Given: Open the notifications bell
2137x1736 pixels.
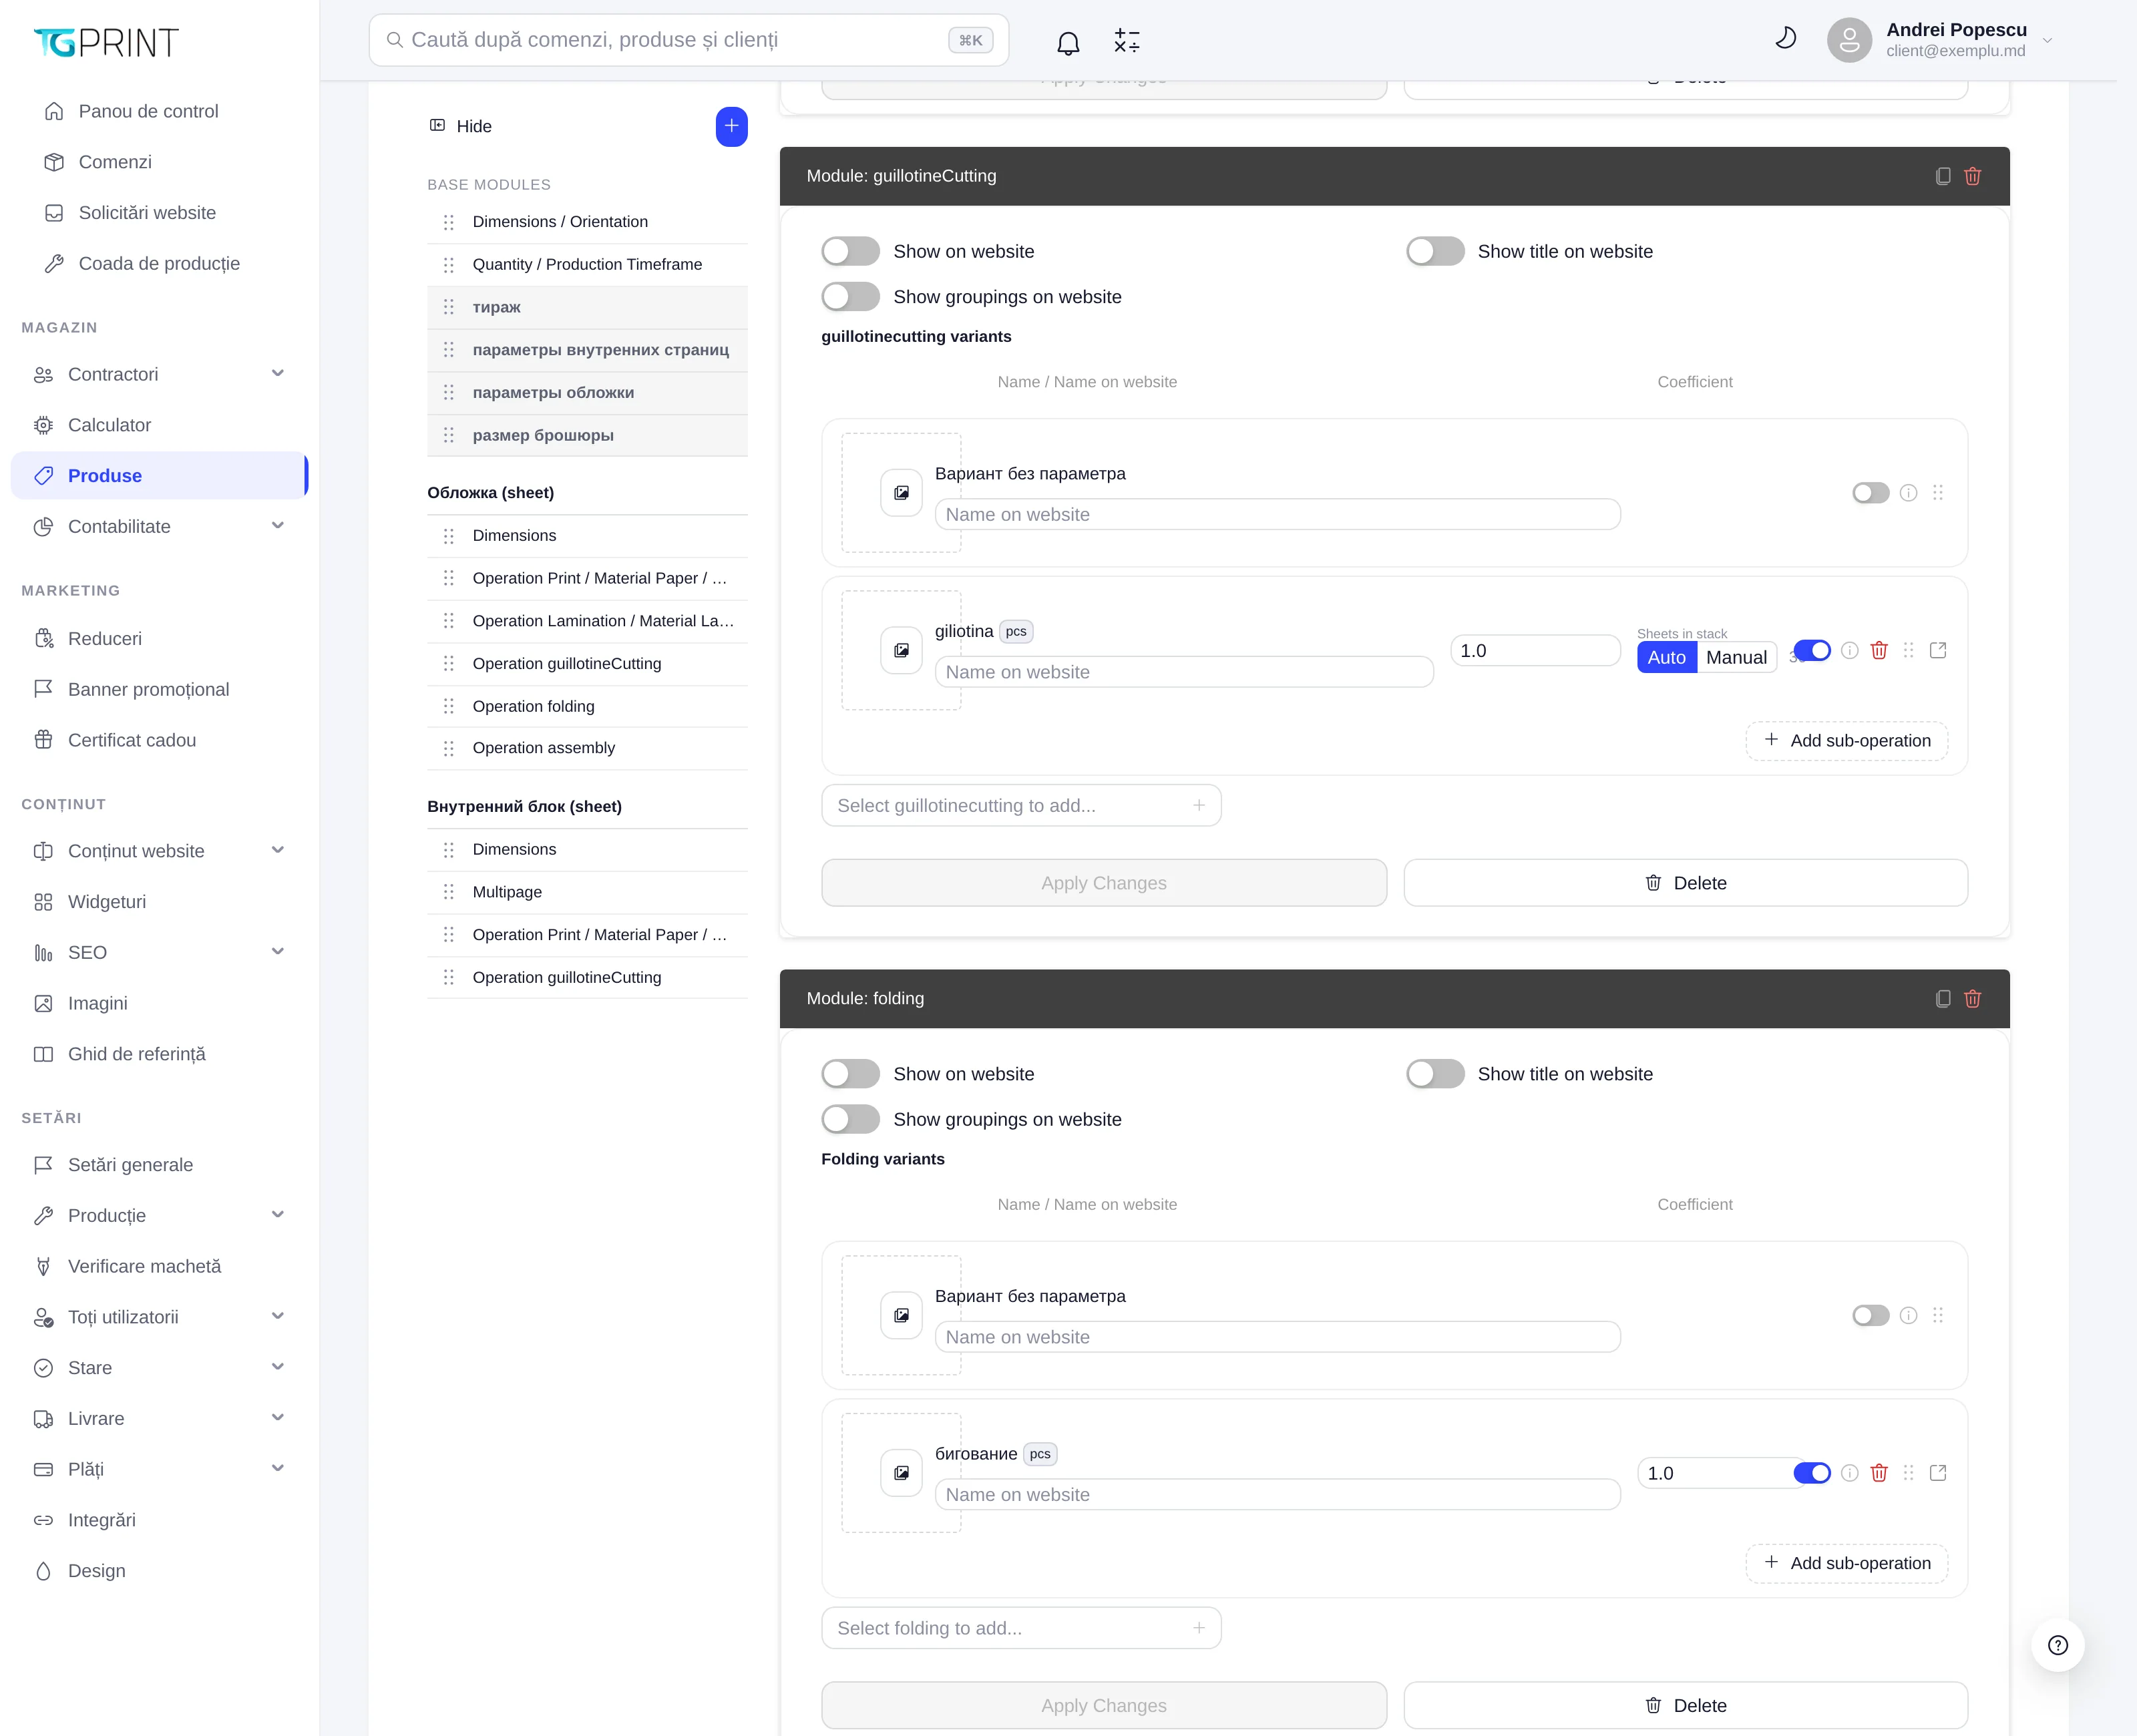Looking at the screenshot, I should tap(1068, 41).
